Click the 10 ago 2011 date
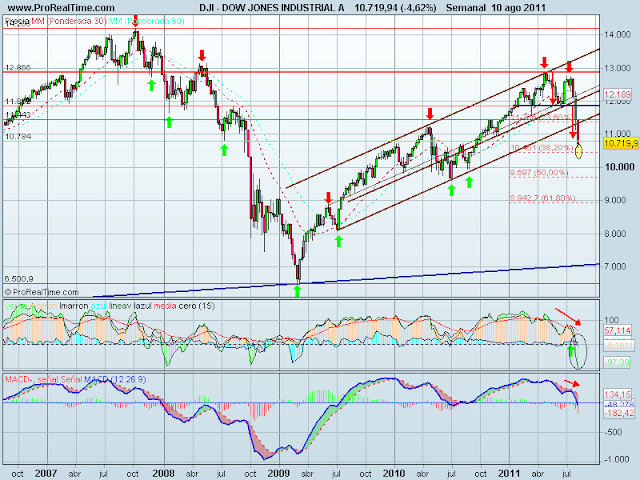The image size is (640, 480). (x=518, y=7)
